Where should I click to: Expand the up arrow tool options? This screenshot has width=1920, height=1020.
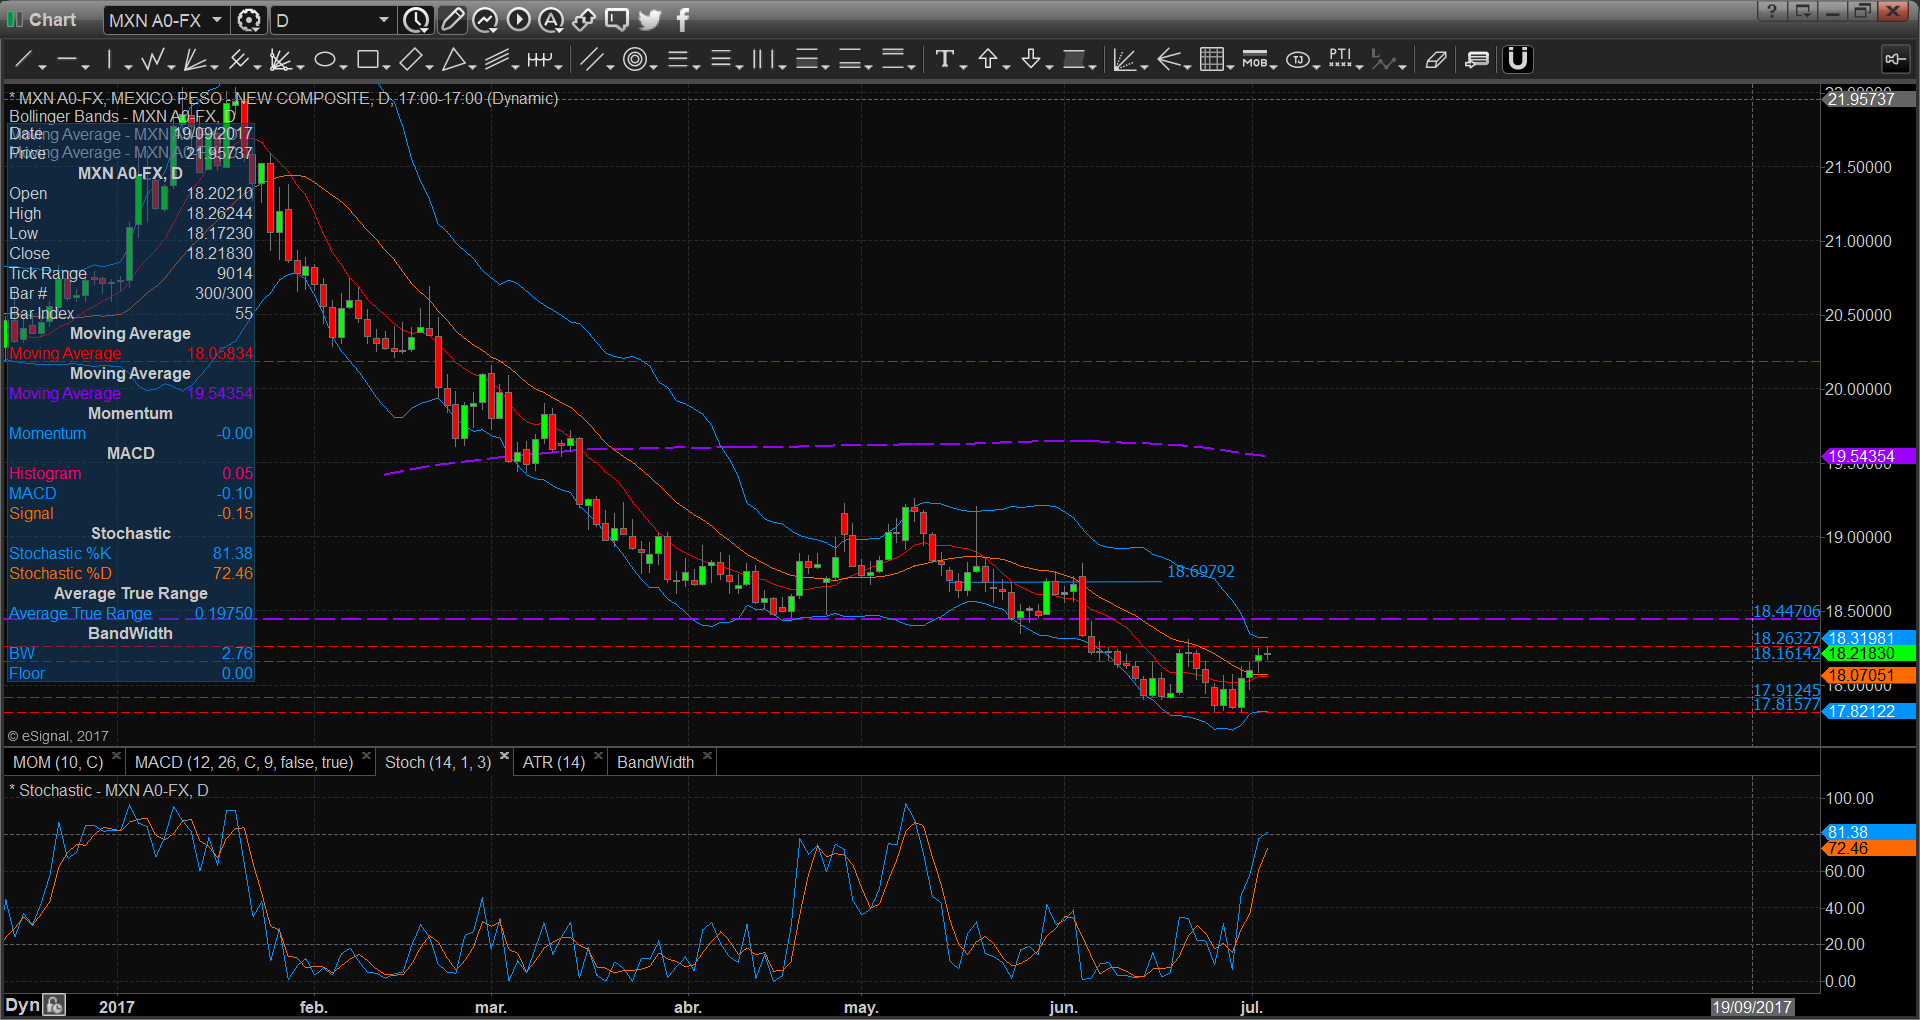click(x=1006, y=66)
